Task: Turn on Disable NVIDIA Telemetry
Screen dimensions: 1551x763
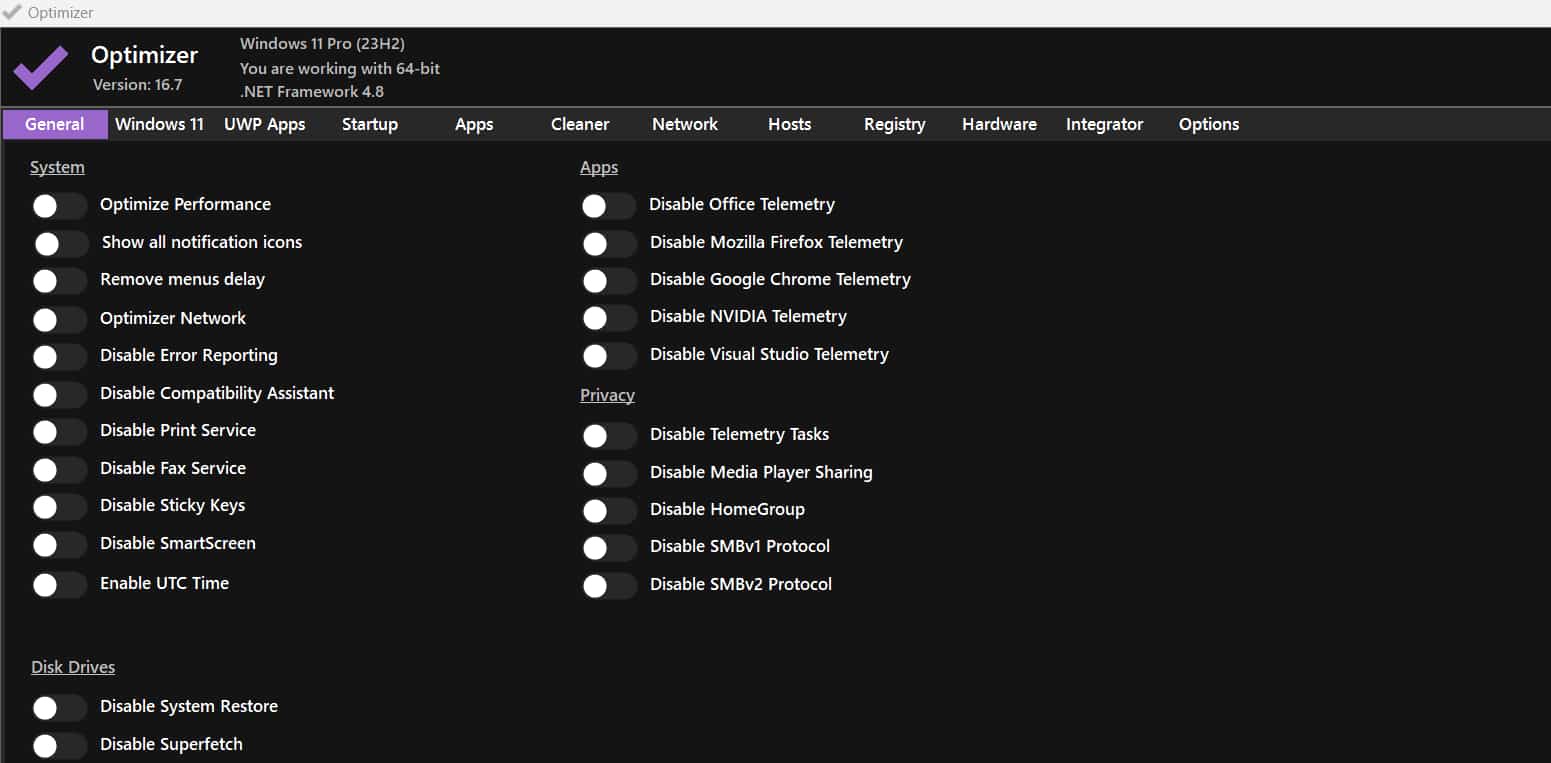Action: (608, 318)
